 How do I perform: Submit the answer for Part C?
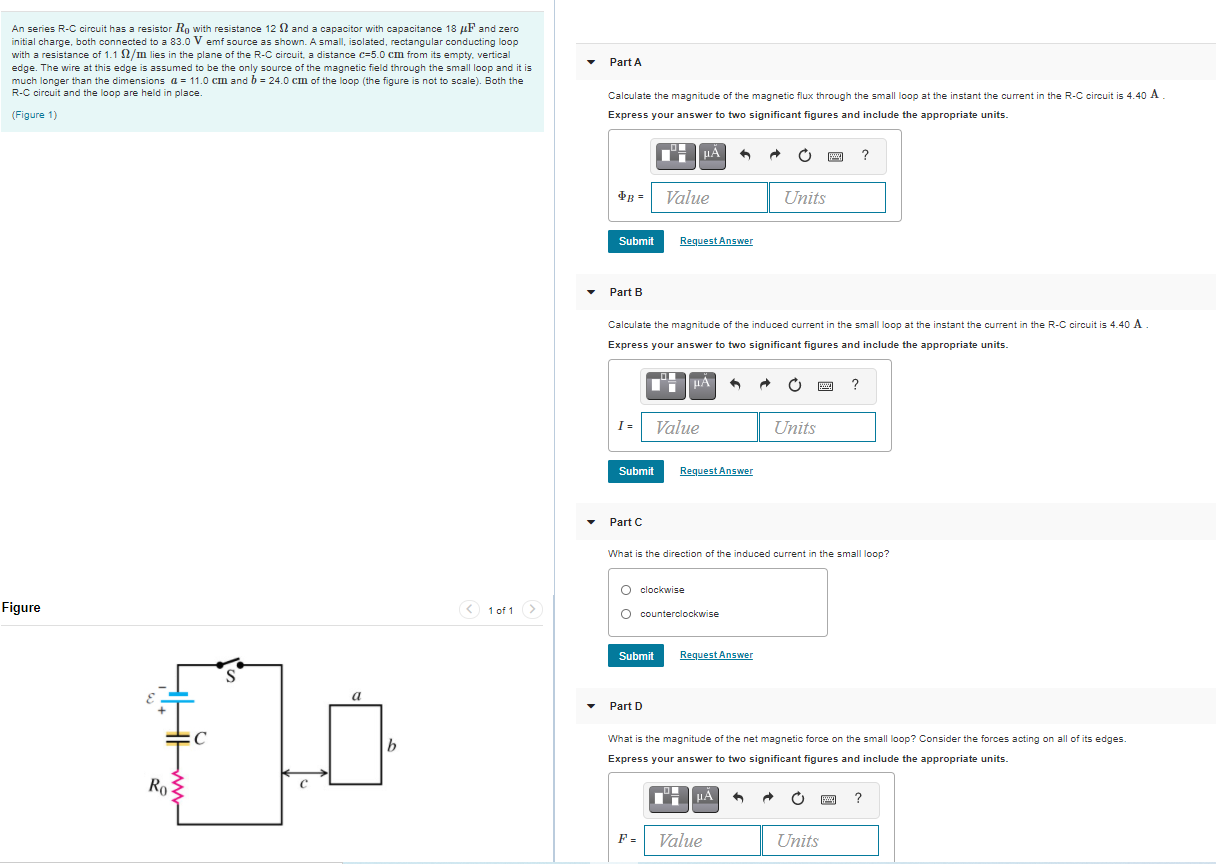635,655
